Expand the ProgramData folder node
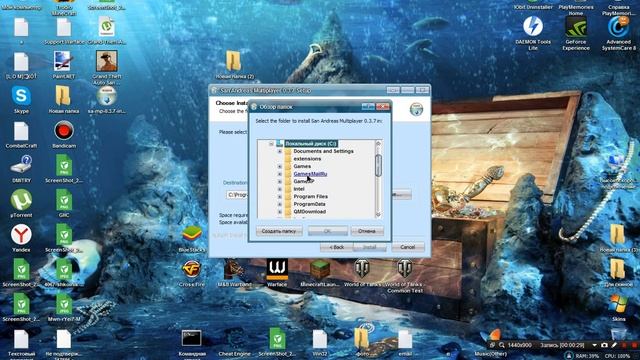 (x=280, y=204)
